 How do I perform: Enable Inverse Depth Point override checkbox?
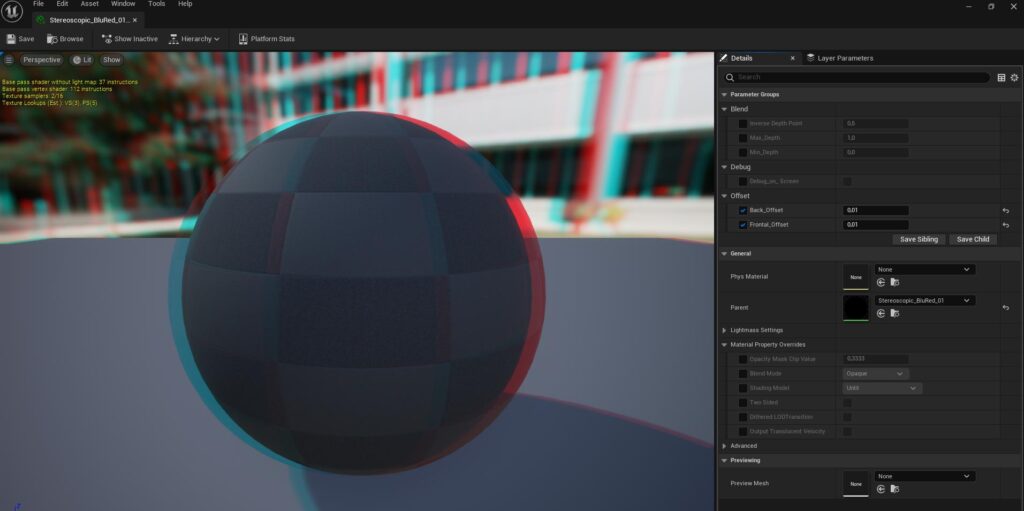743,124
